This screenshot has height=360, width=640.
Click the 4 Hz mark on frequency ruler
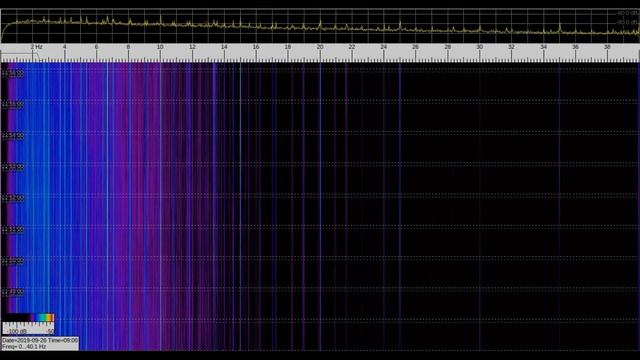tap(64, 47)
